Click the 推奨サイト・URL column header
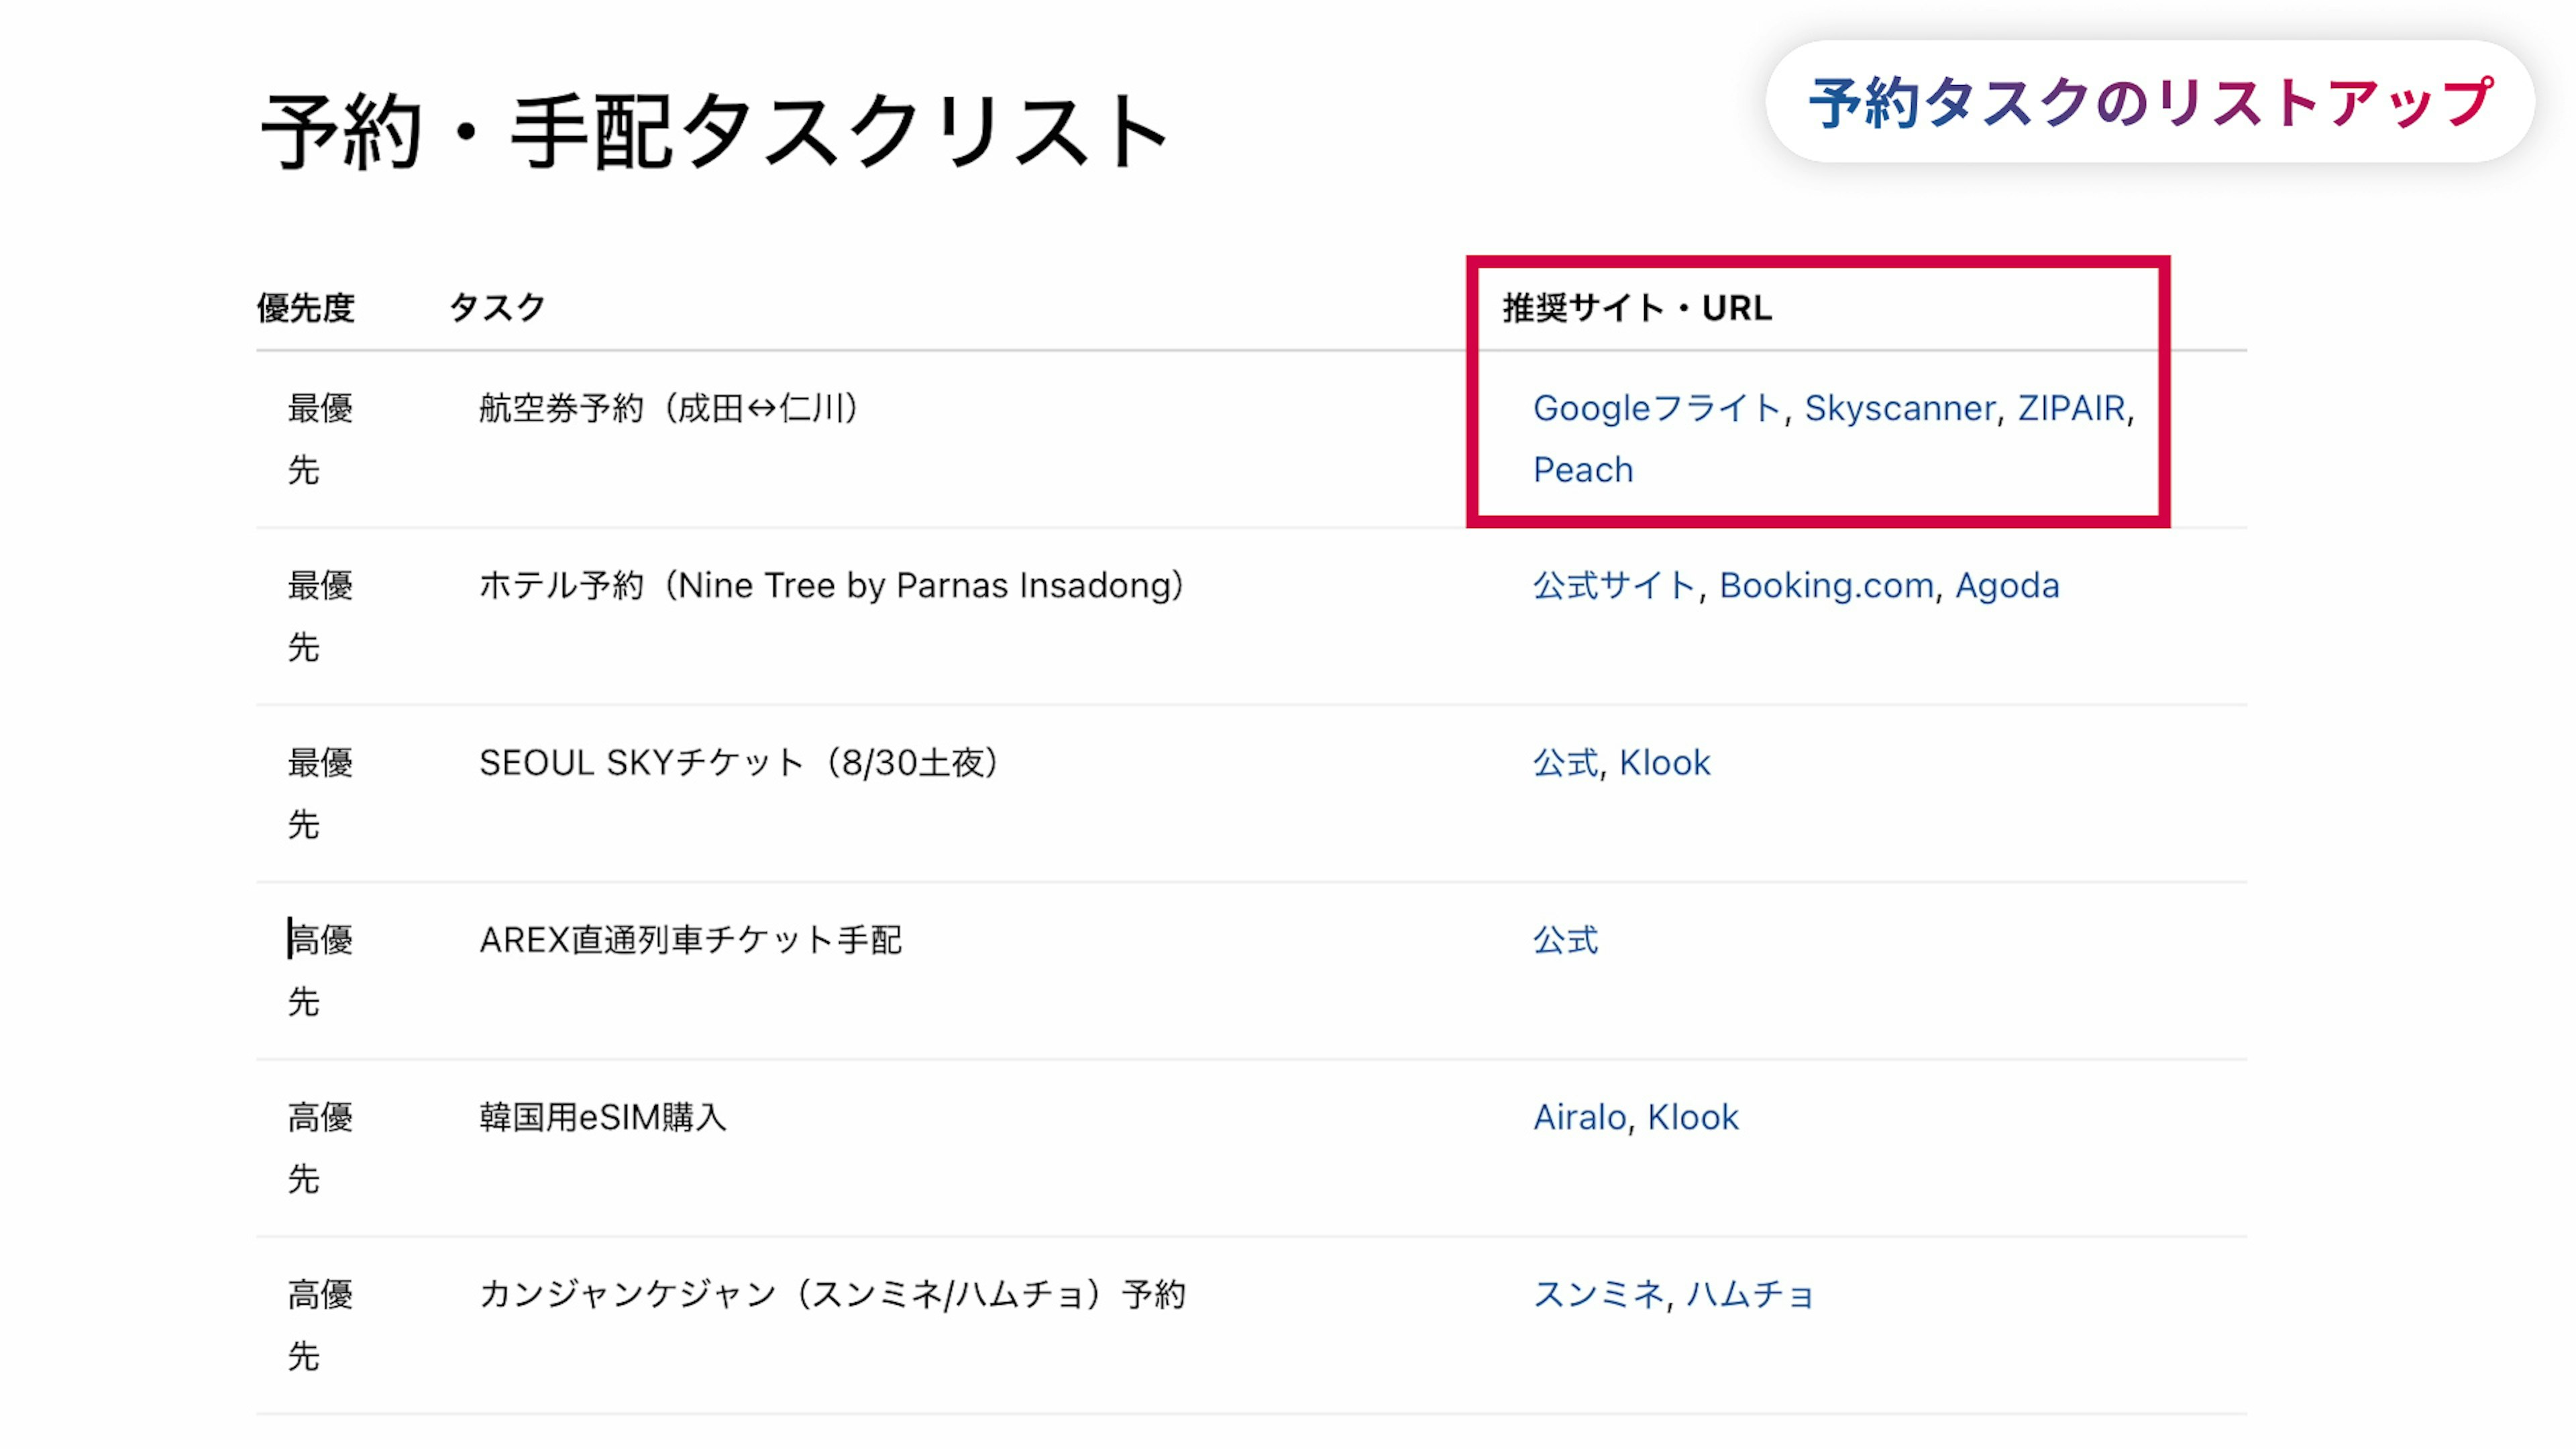This screenshot has height=1449, width=2576. (x=1636, y=308)
